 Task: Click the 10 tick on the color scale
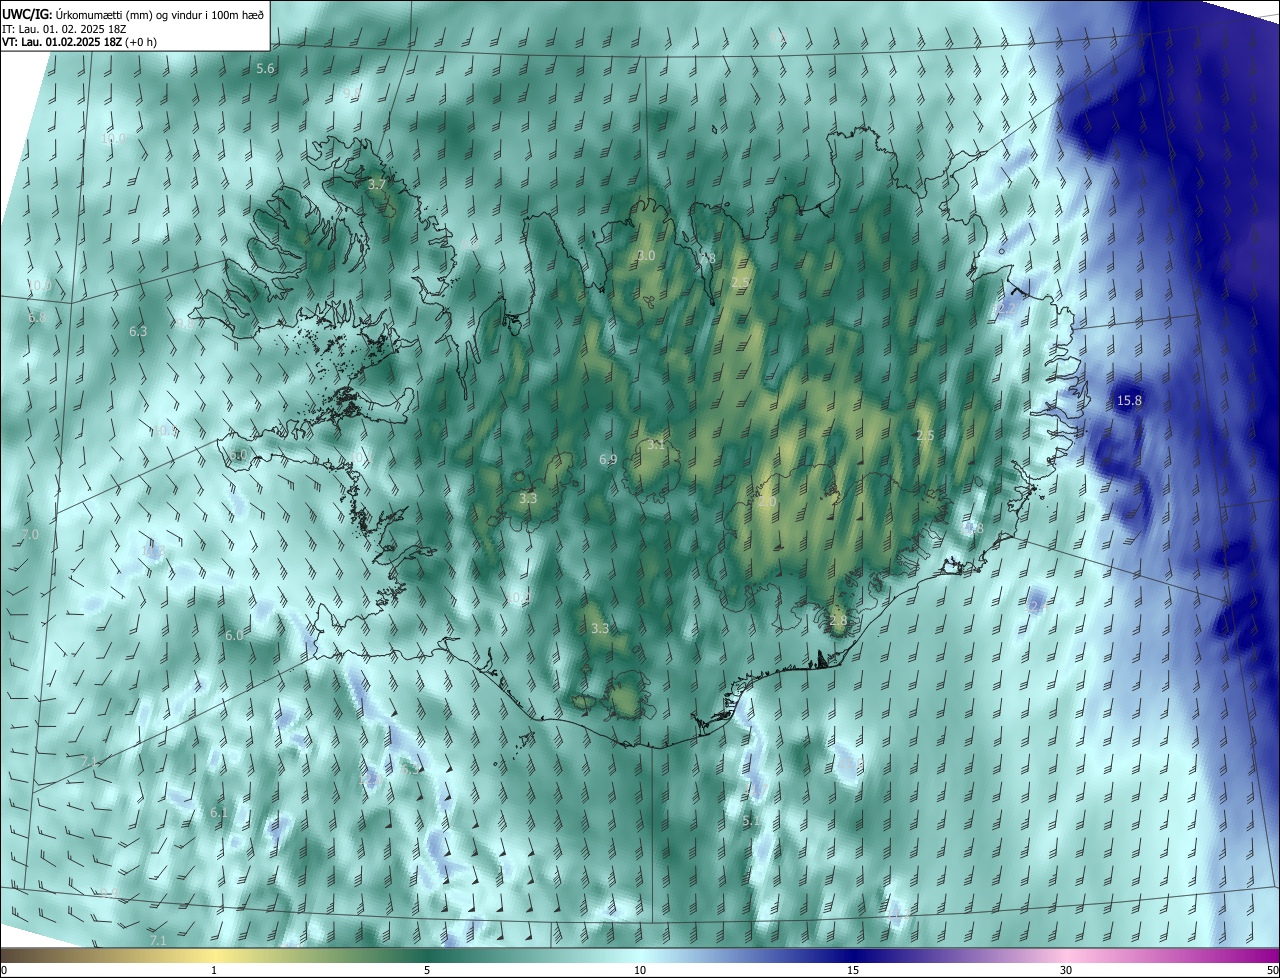point(640,970)
